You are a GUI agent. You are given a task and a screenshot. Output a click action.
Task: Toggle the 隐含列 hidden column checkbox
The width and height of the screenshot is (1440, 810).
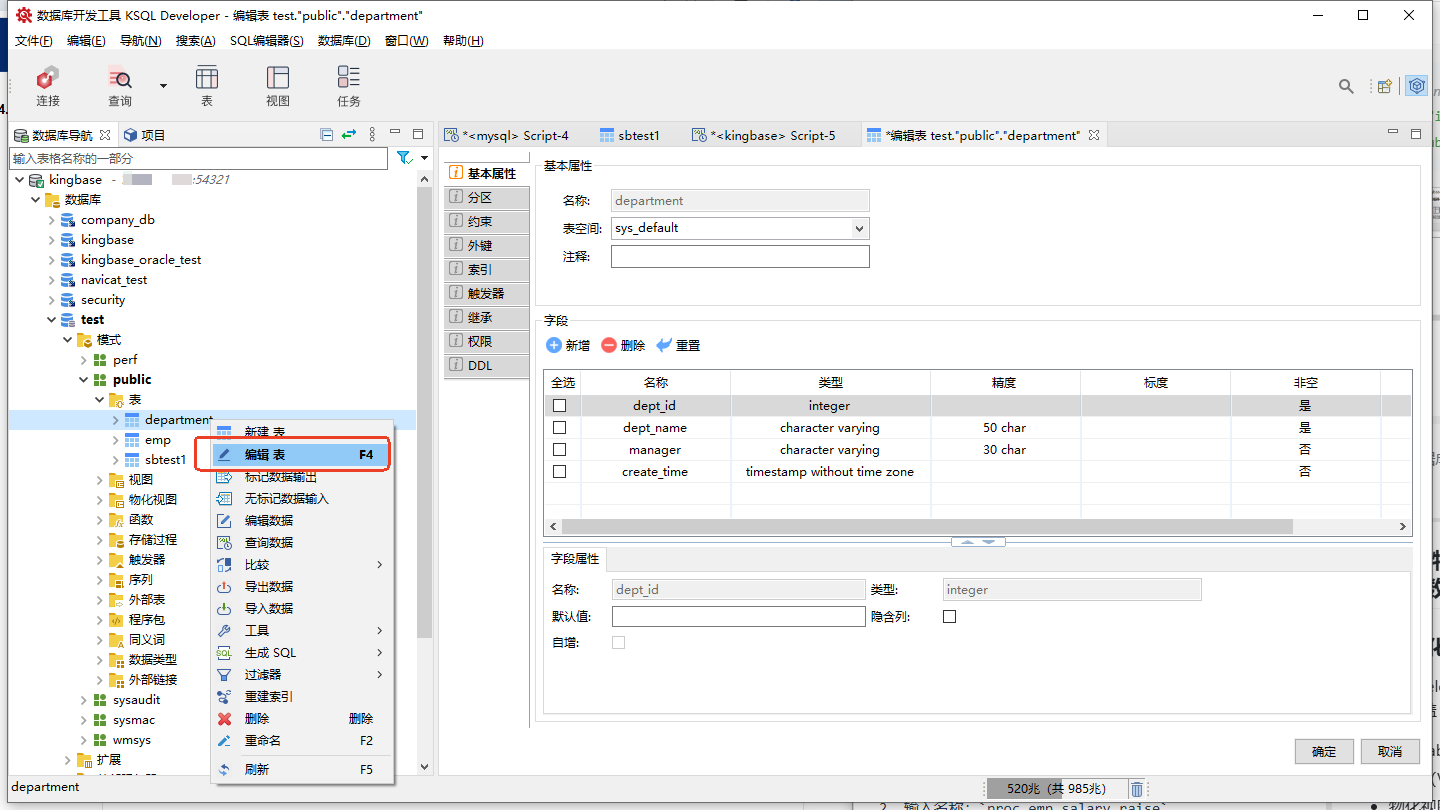950,617
